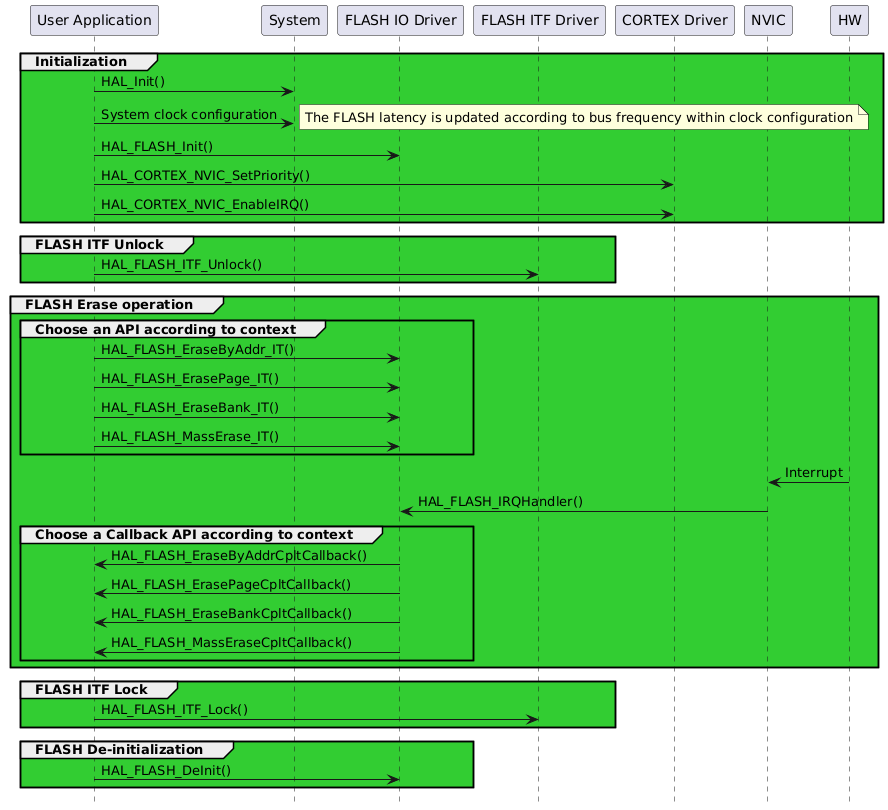Select the HAL_FLASH_ITF_Lock() message
Image resolution: width=888 pixels, height=810 pixels.
coord(174,710)
